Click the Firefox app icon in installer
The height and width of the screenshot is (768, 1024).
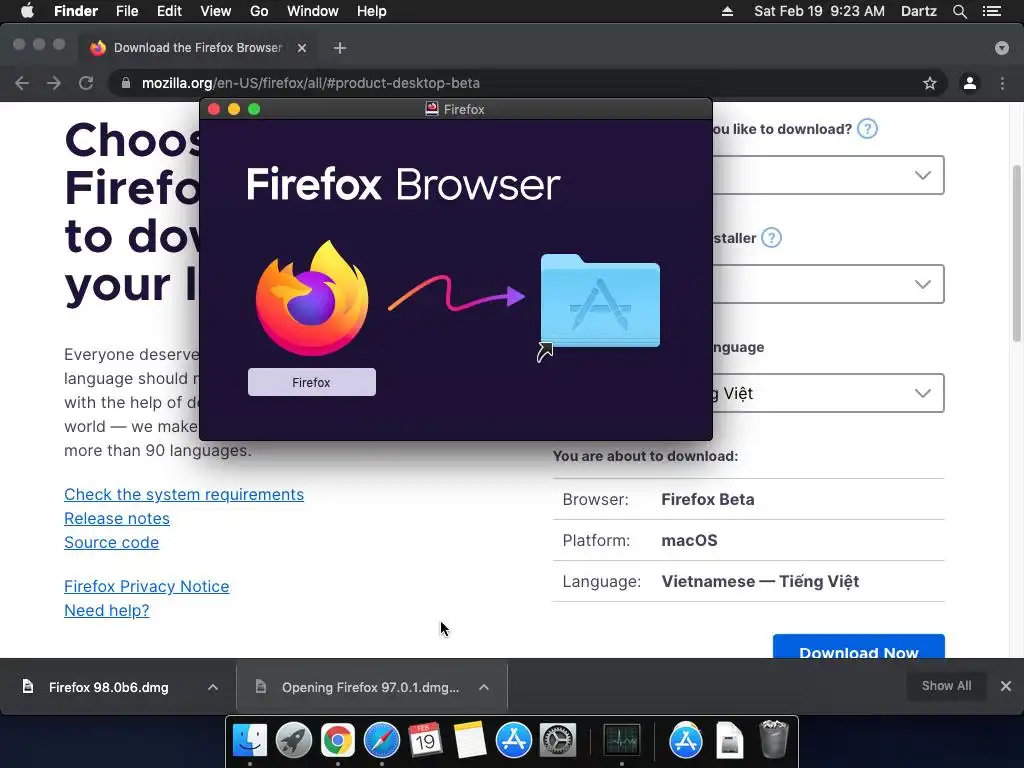point(312,298)
